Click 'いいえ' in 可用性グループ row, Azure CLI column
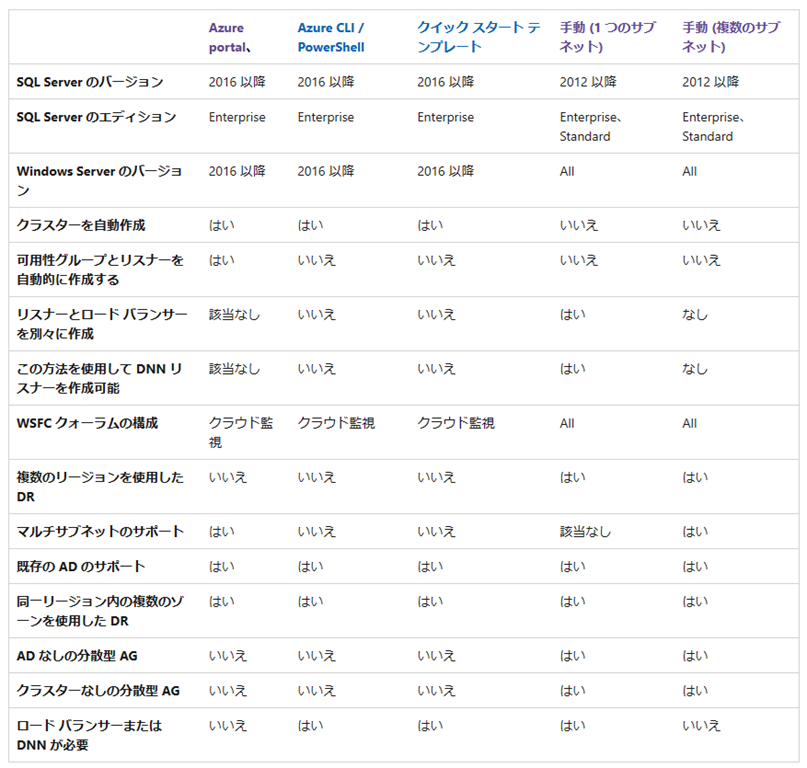Screen dimensions: 807x768 click(x=317, y=260)
